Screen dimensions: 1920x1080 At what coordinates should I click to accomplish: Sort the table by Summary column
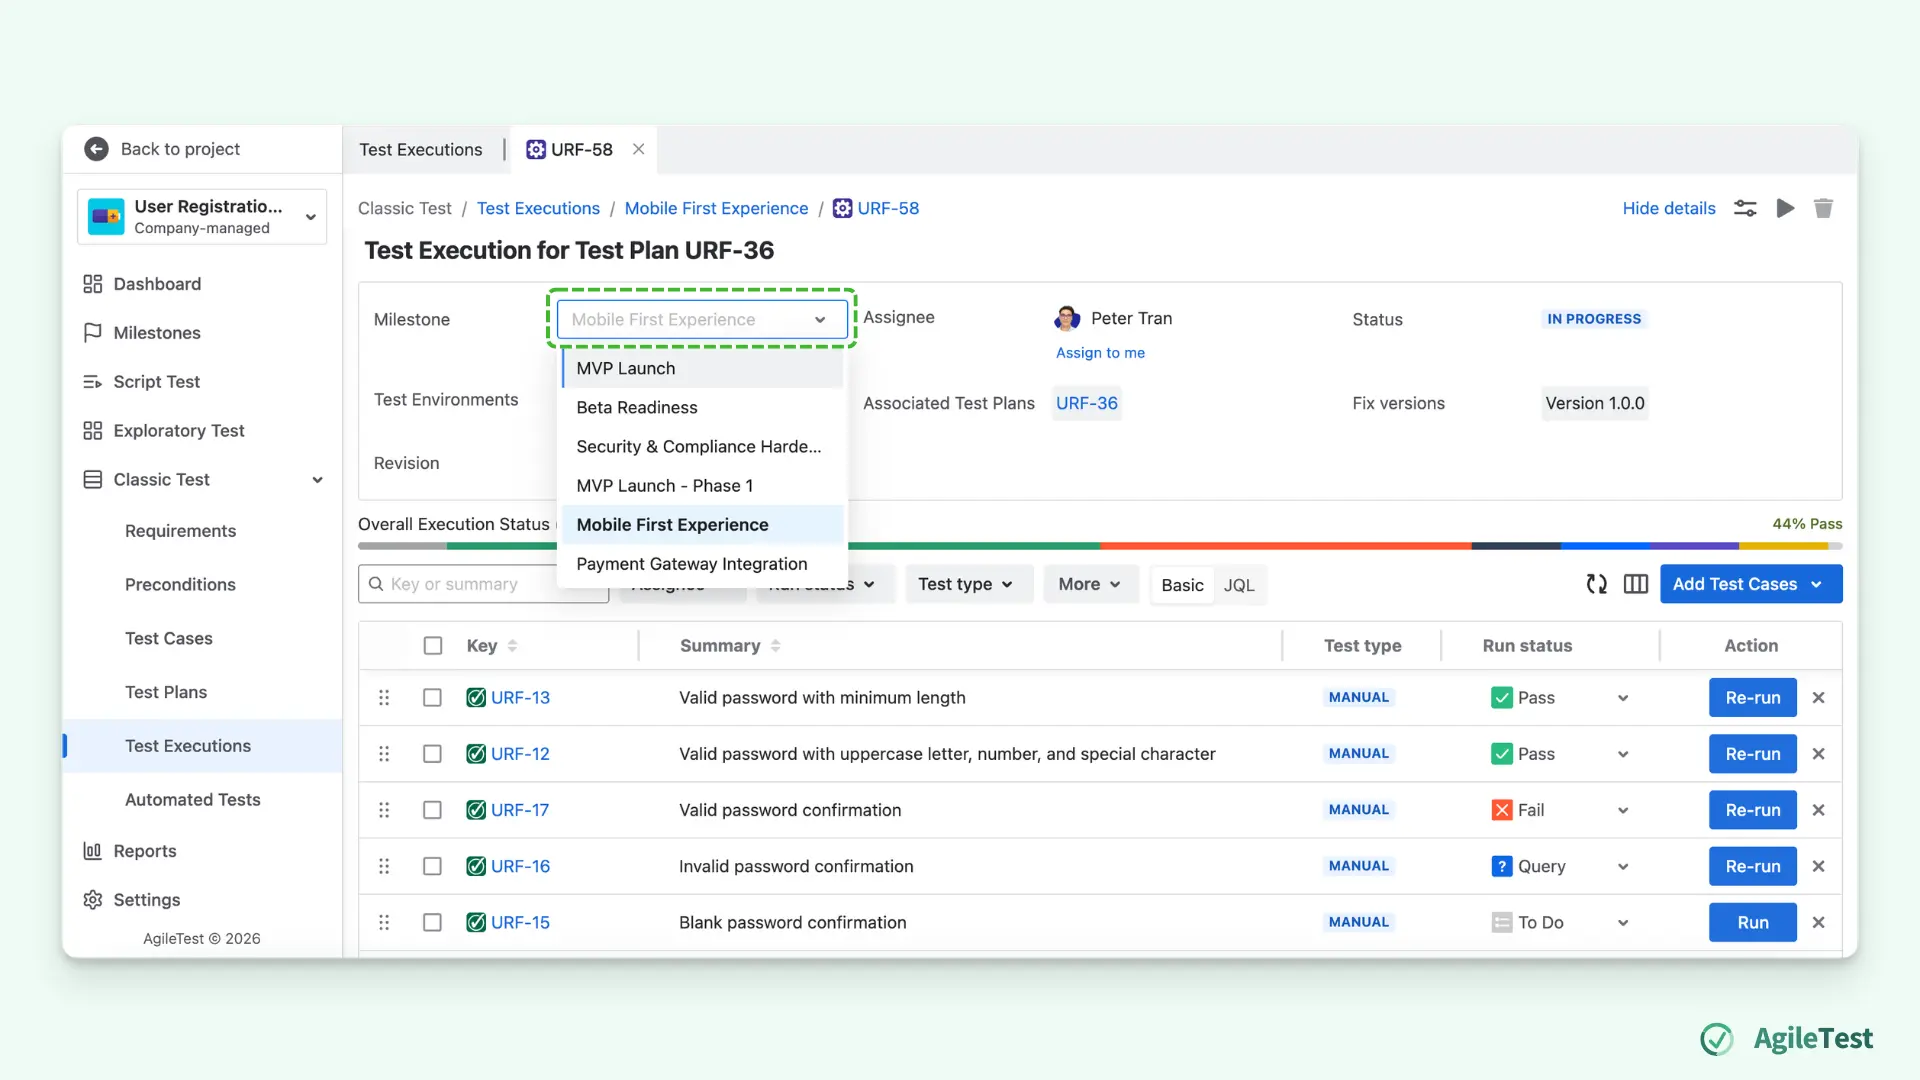click(775, 646)
